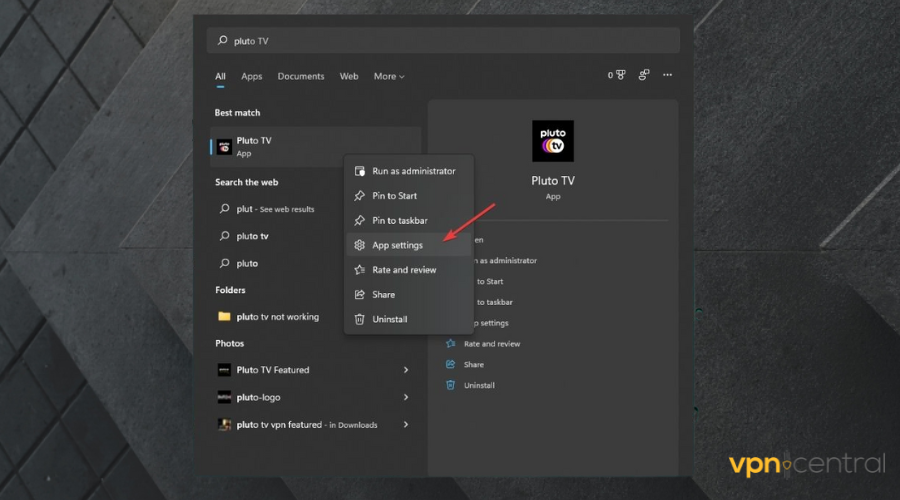
Task: Switch to the Apps tab
Action: [x=251, y=76]
